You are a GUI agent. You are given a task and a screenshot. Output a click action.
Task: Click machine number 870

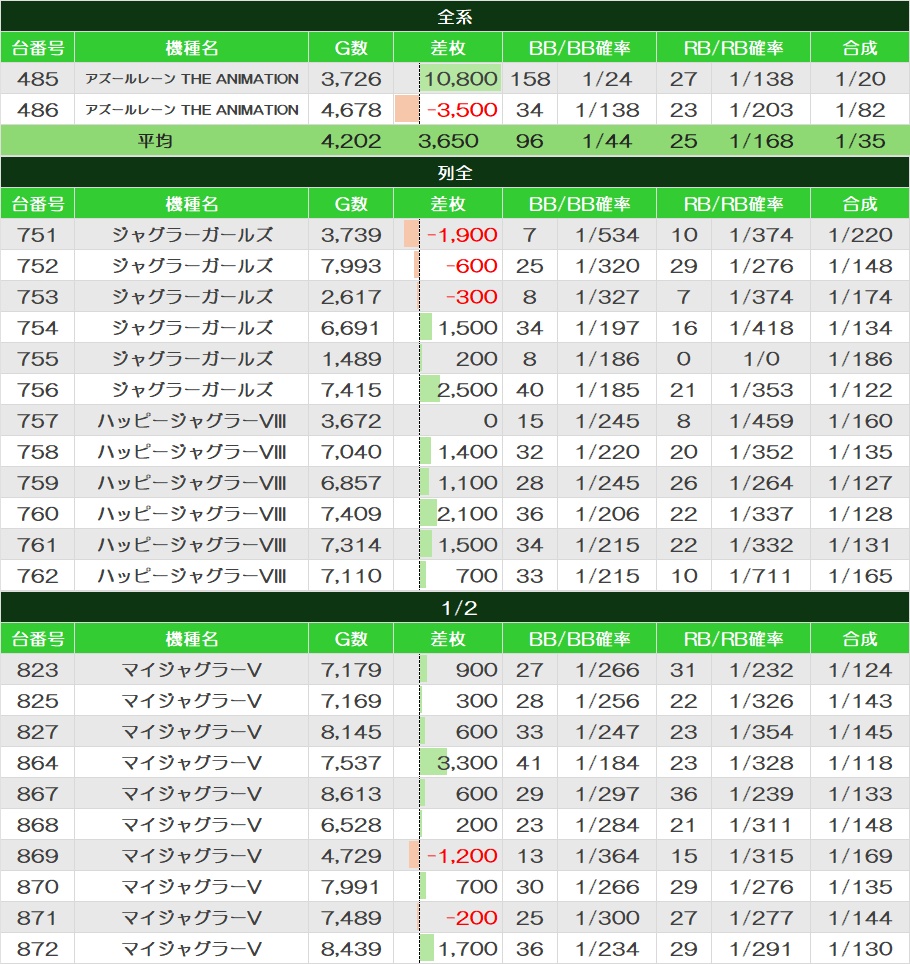point(38,887)
